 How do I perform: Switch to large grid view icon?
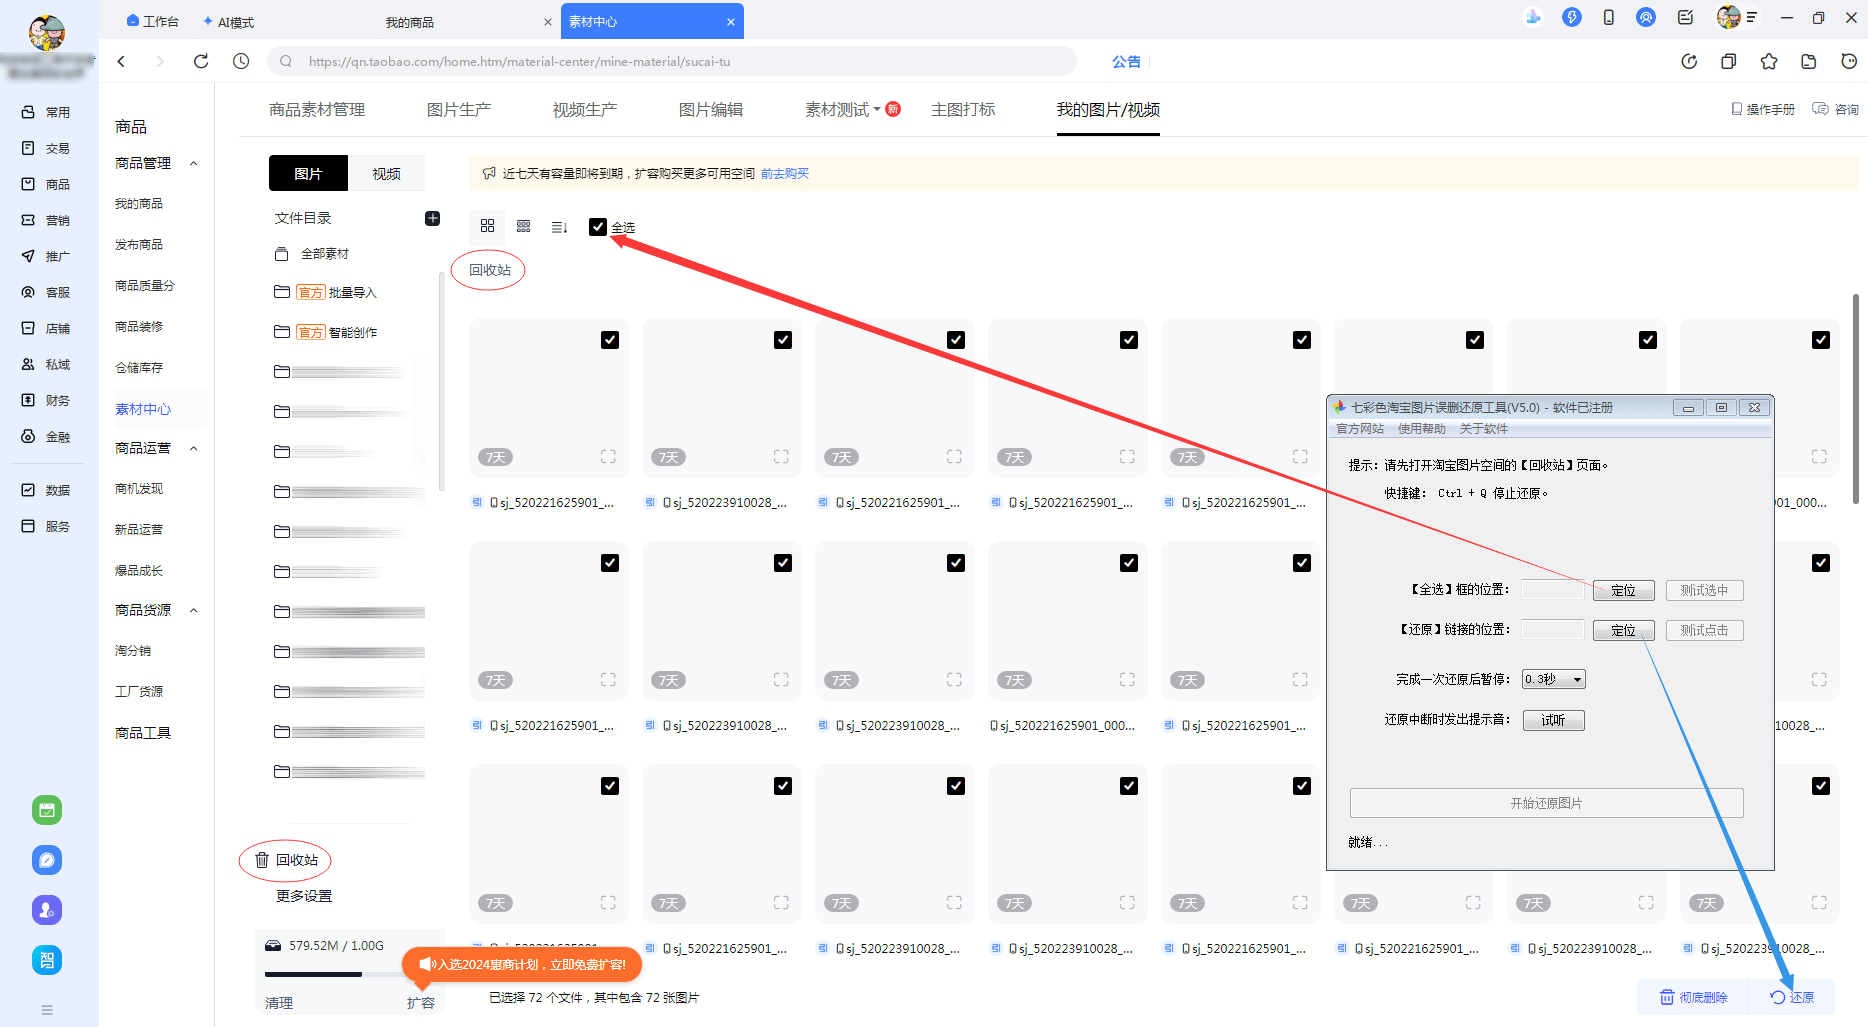point(487,226)
